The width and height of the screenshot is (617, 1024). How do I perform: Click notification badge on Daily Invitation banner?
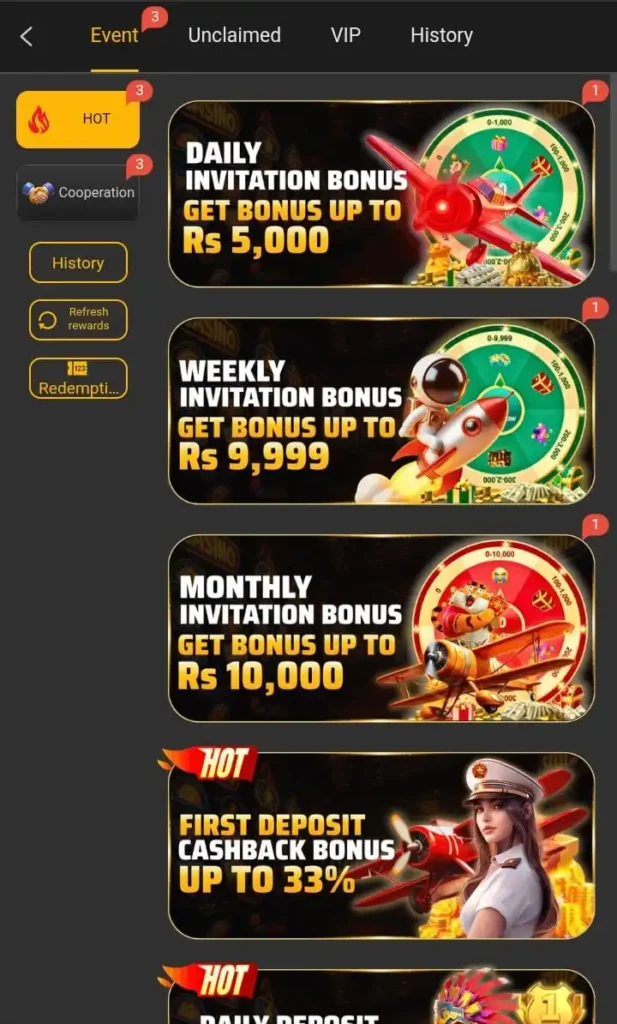(x=594, y=91)
